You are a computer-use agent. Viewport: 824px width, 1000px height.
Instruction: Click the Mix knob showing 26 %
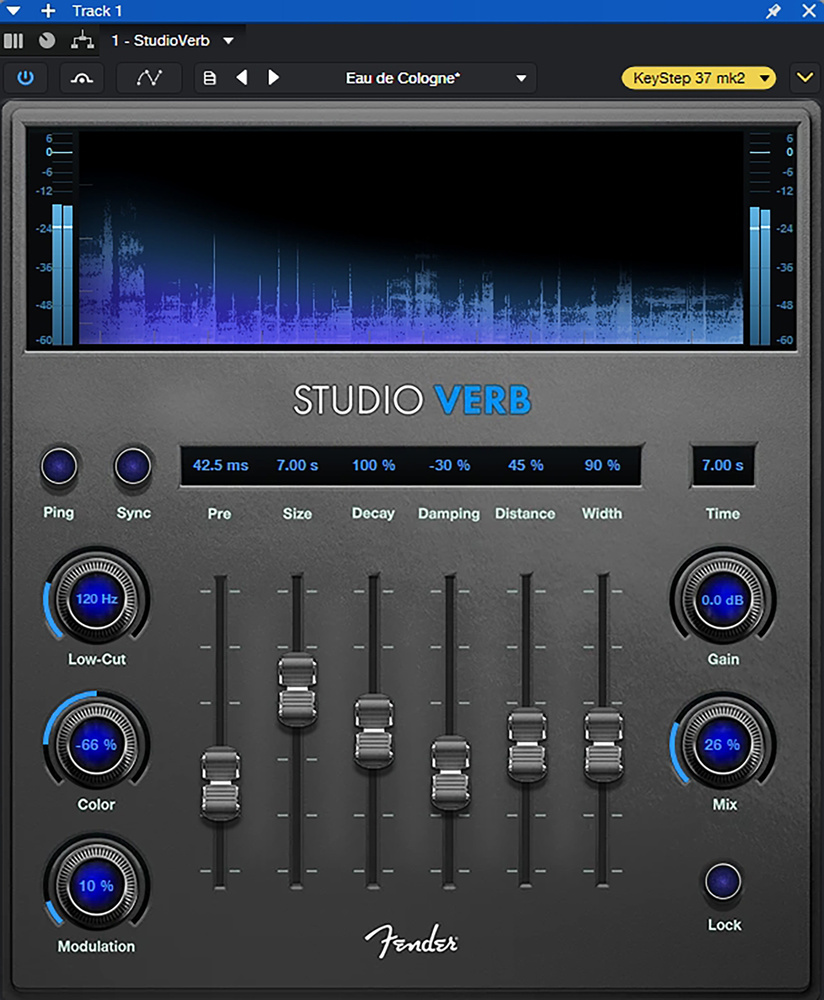(x=721, y=745)
